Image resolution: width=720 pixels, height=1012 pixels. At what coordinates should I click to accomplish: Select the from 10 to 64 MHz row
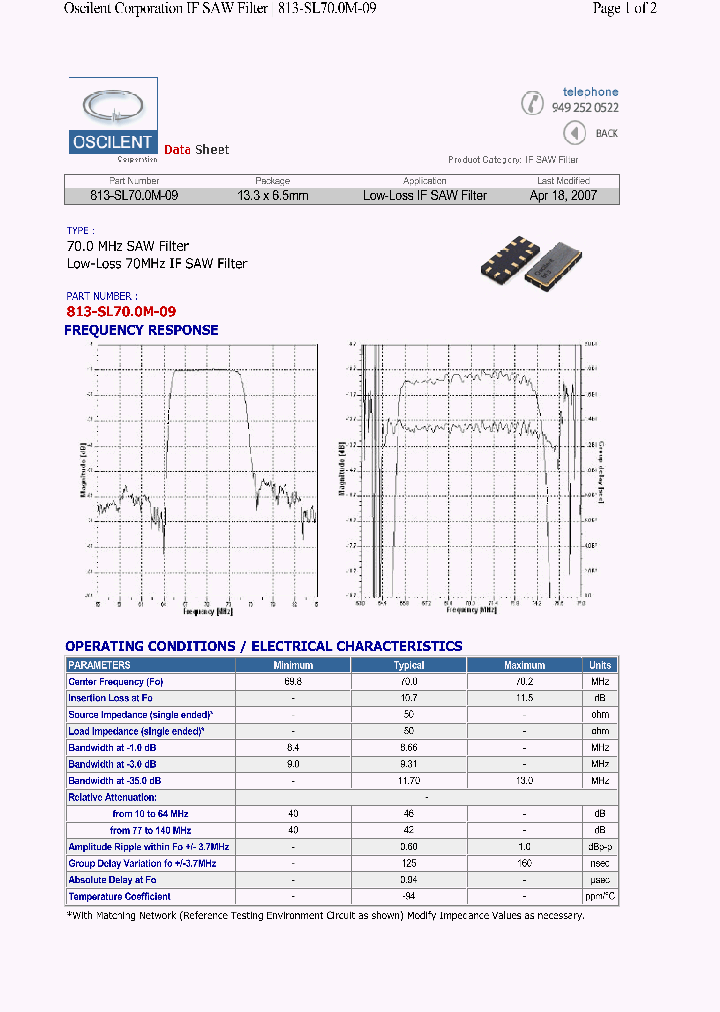pyautogui.click(x=342, y=814)
